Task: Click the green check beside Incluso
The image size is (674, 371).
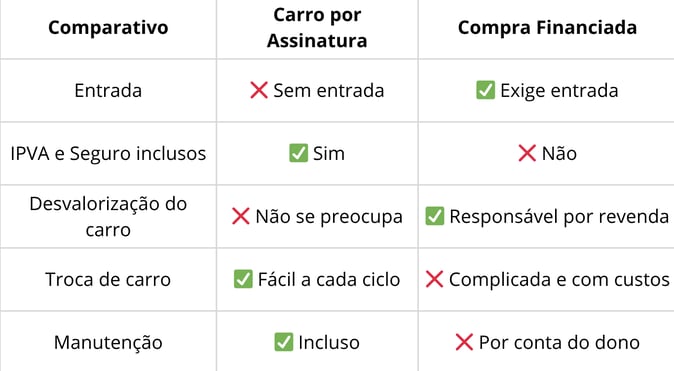Action: click(x=284, y=342)
